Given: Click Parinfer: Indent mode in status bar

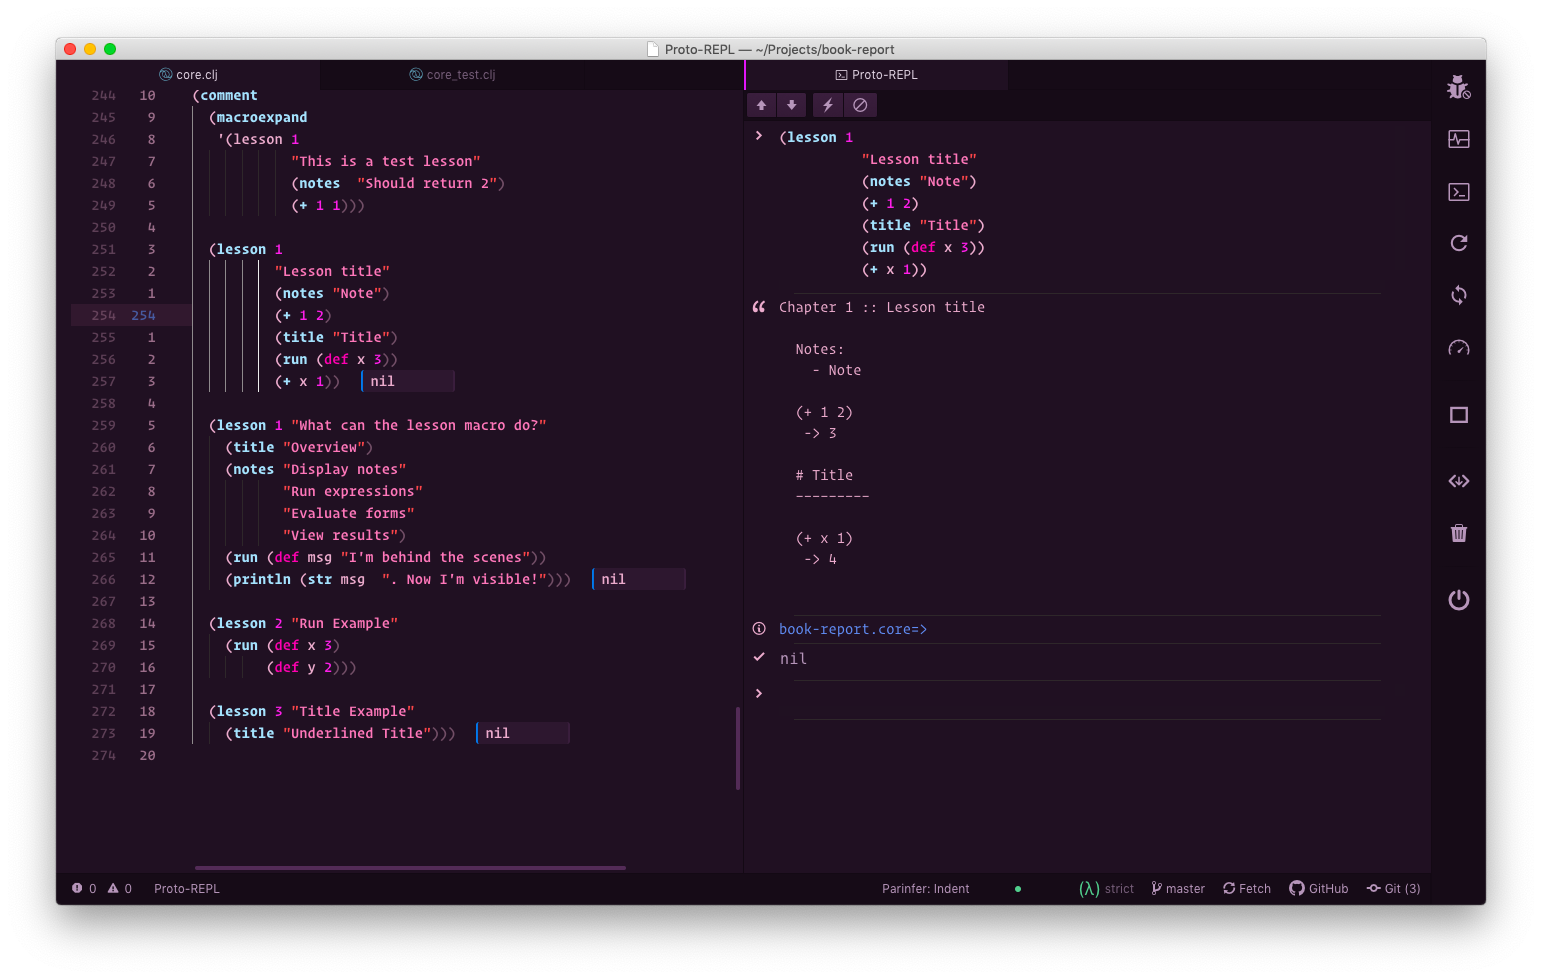Looking at the screenshot, I should tap(925, 888).
